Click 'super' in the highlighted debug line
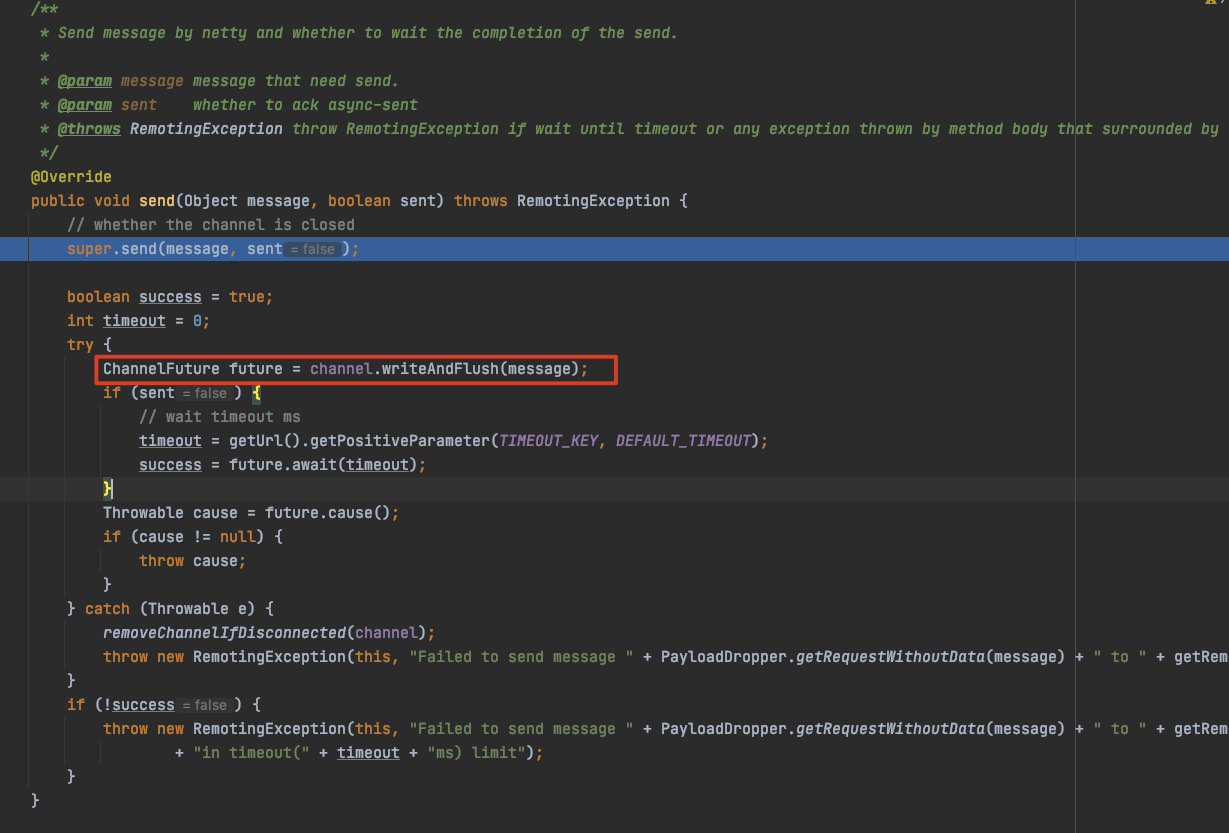The height and width of the screenshot is (833, 1229). coord(89,248)
